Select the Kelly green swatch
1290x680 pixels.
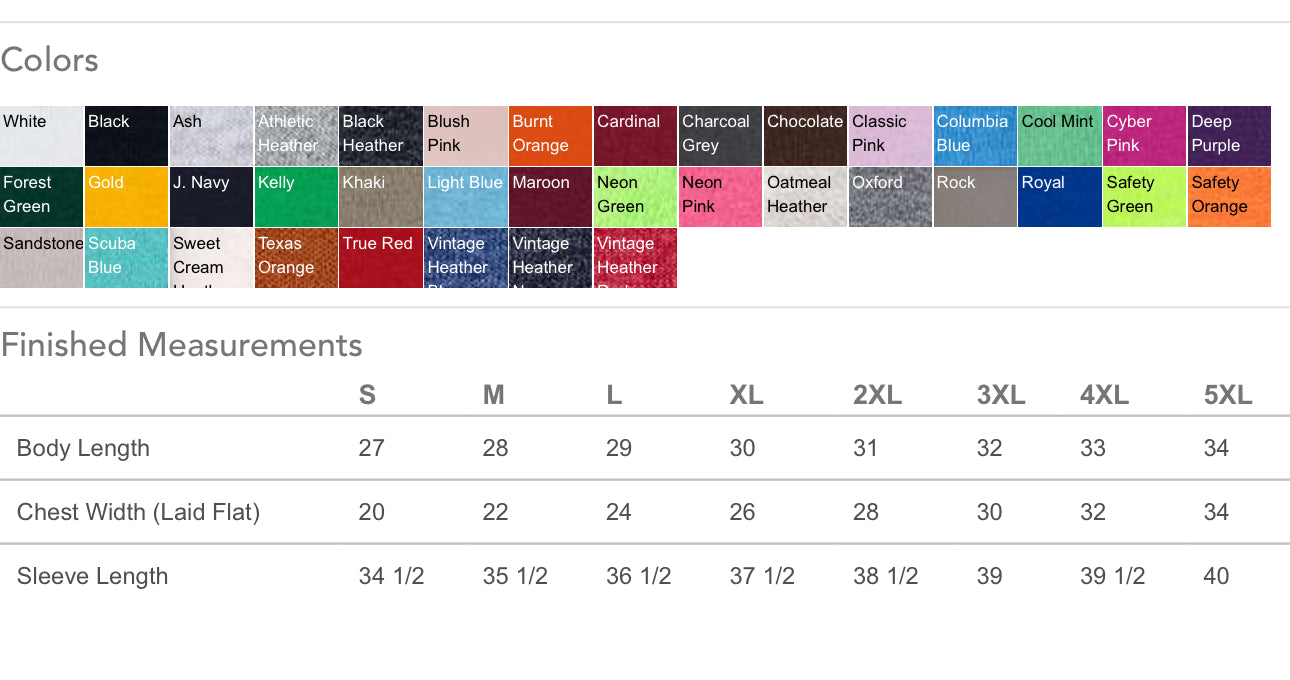pyautogui.click(x=296, y=197)
